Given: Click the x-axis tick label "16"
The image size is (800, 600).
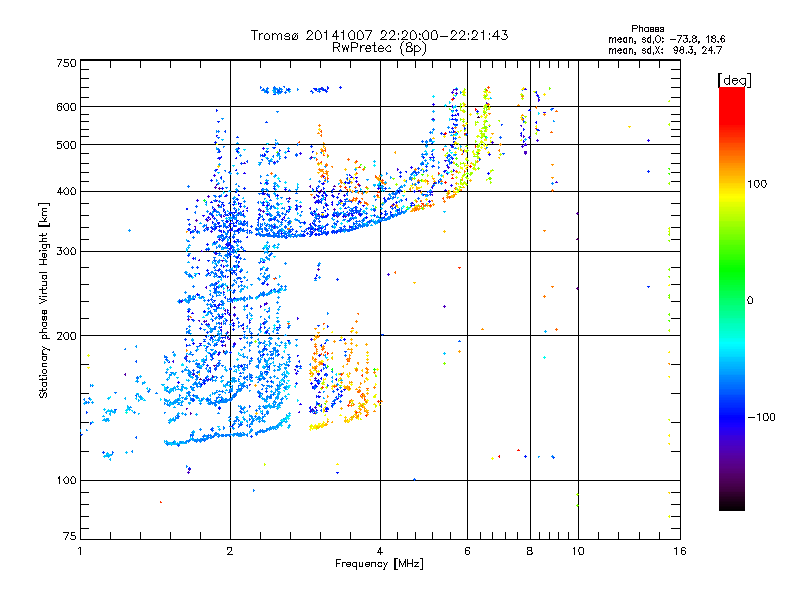Looking at the screenshot, I should pos(680,551).
